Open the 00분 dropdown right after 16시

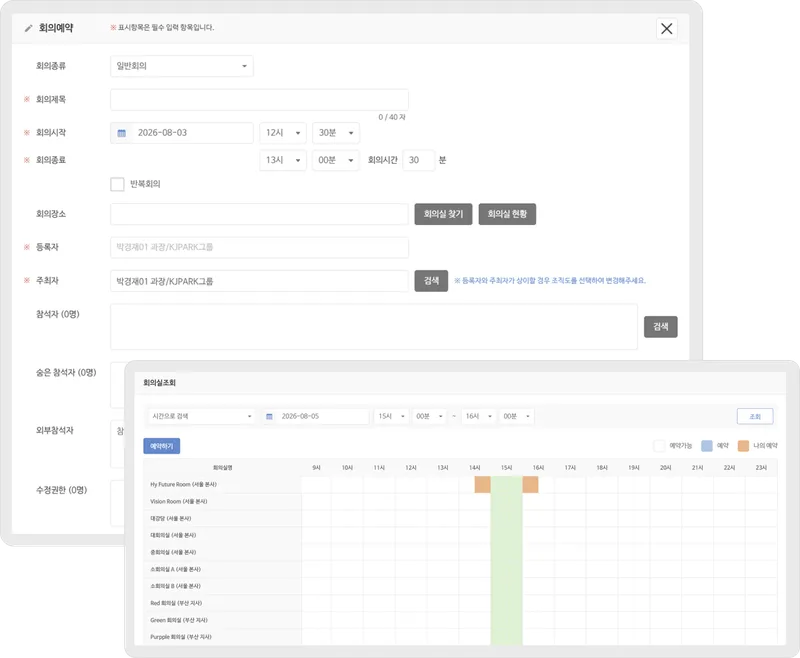pyautogui.click(x=516, y=416)
